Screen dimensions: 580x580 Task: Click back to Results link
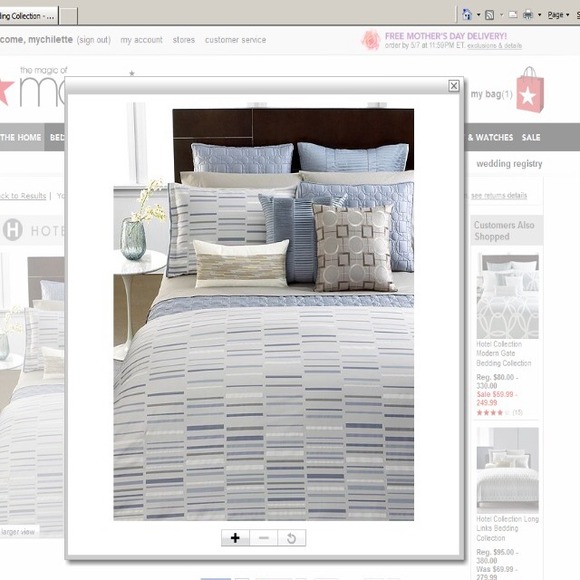[23, 196]
